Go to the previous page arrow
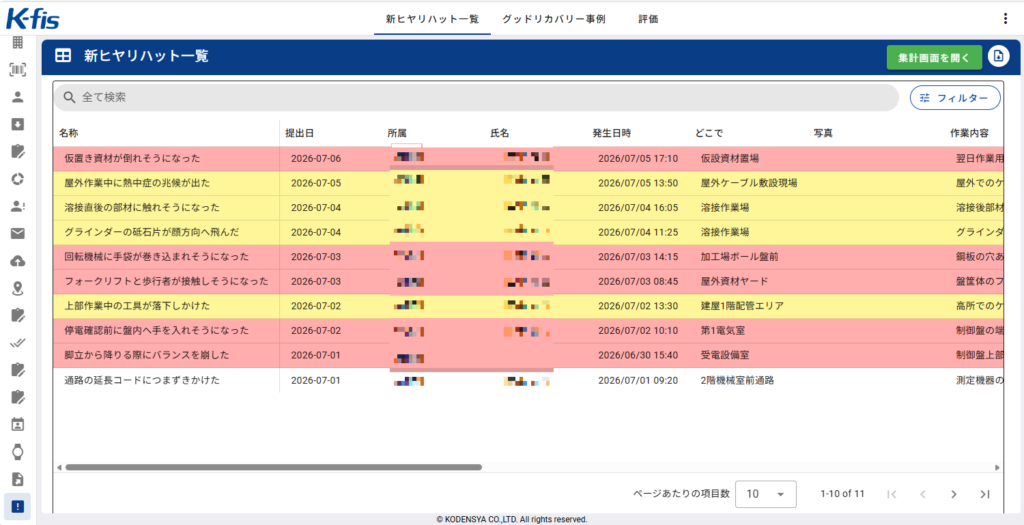 [923, 494]
